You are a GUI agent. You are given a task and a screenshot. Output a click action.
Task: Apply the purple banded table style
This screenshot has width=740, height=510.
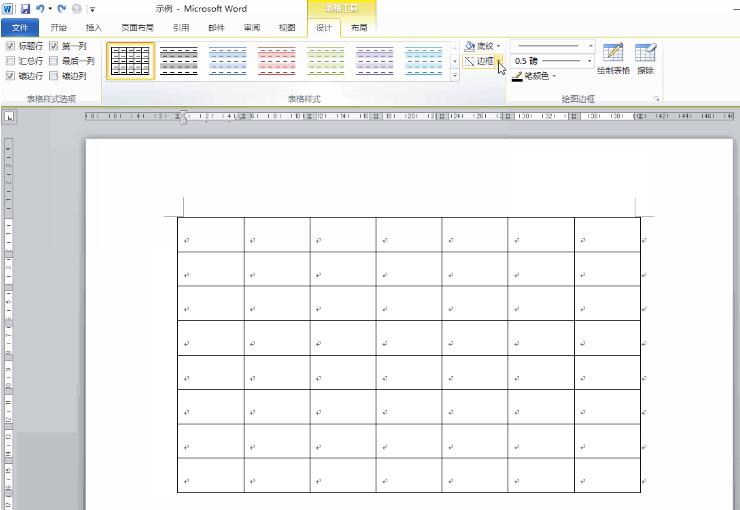pos(375,61)
